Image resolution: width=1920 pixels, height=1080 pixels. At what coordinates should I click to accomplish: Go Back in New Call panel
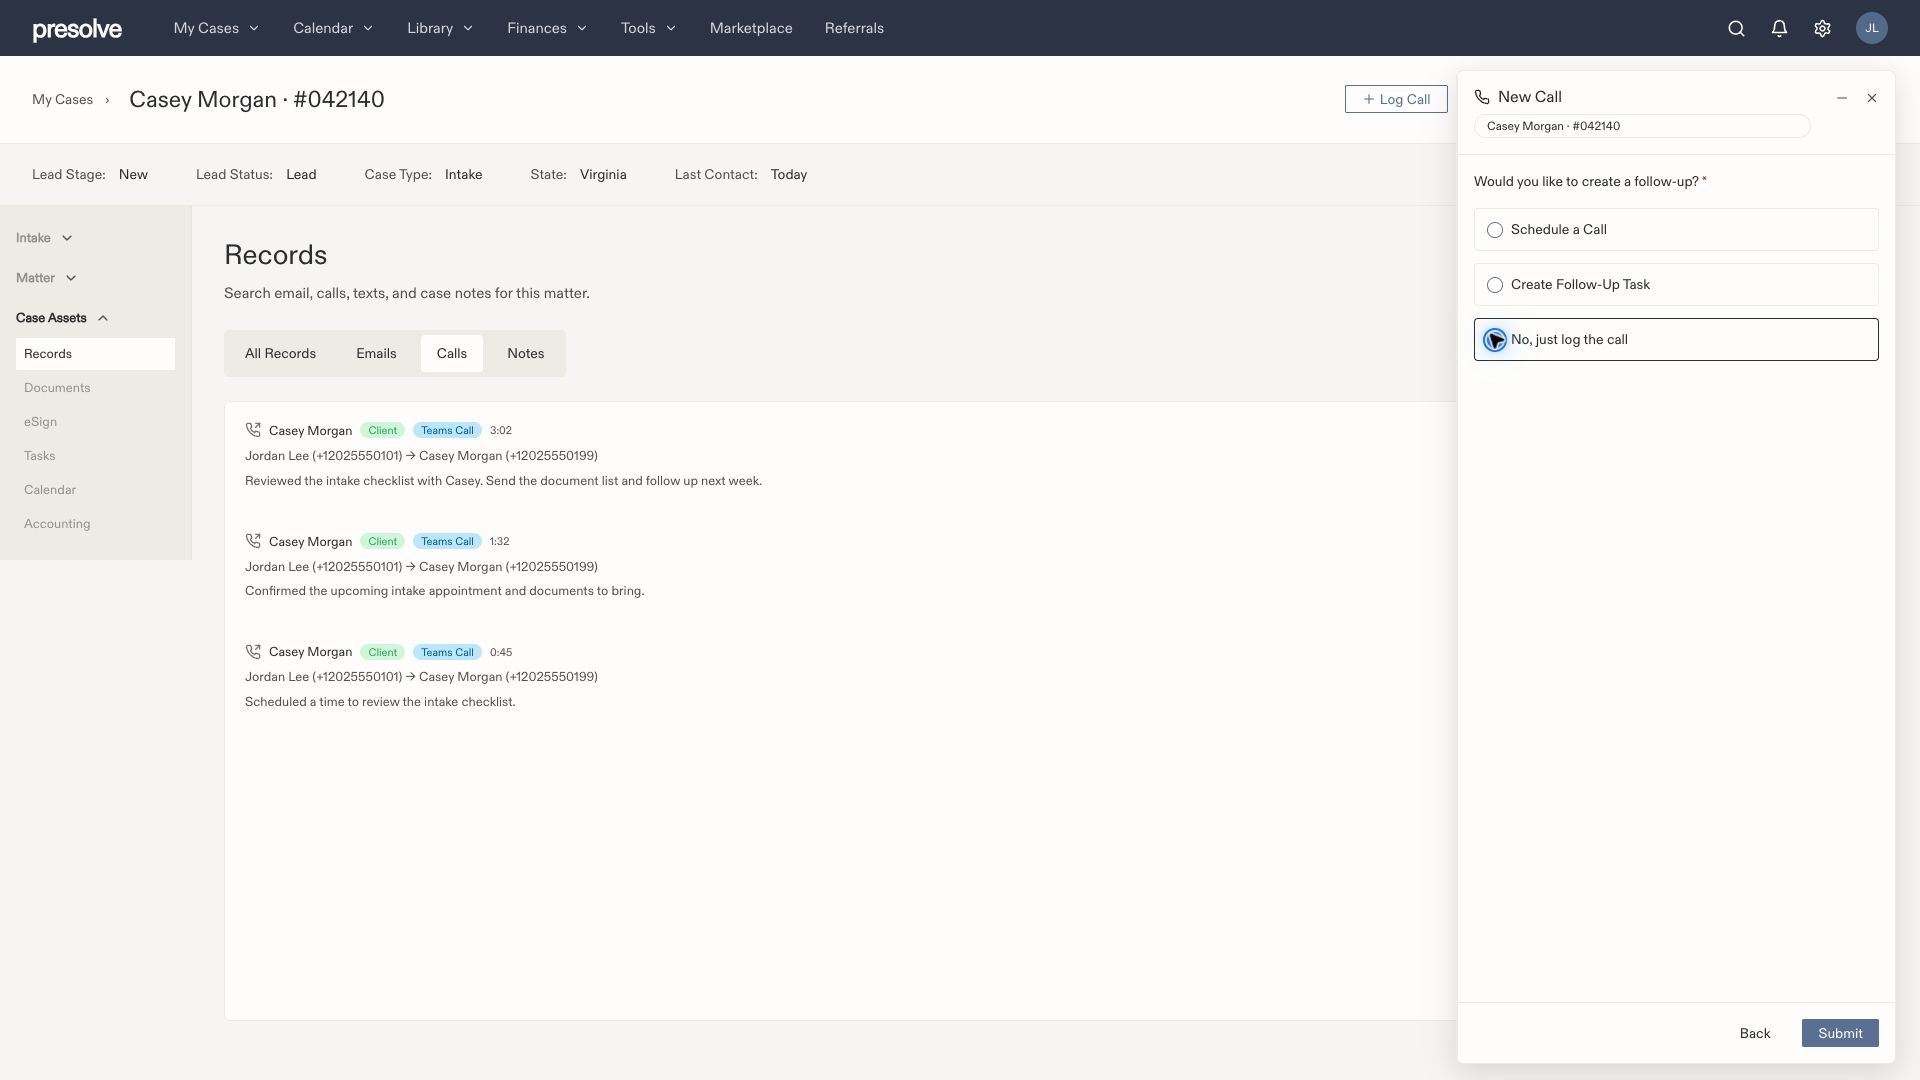pyautogui.click(x=1755, y=1033)
